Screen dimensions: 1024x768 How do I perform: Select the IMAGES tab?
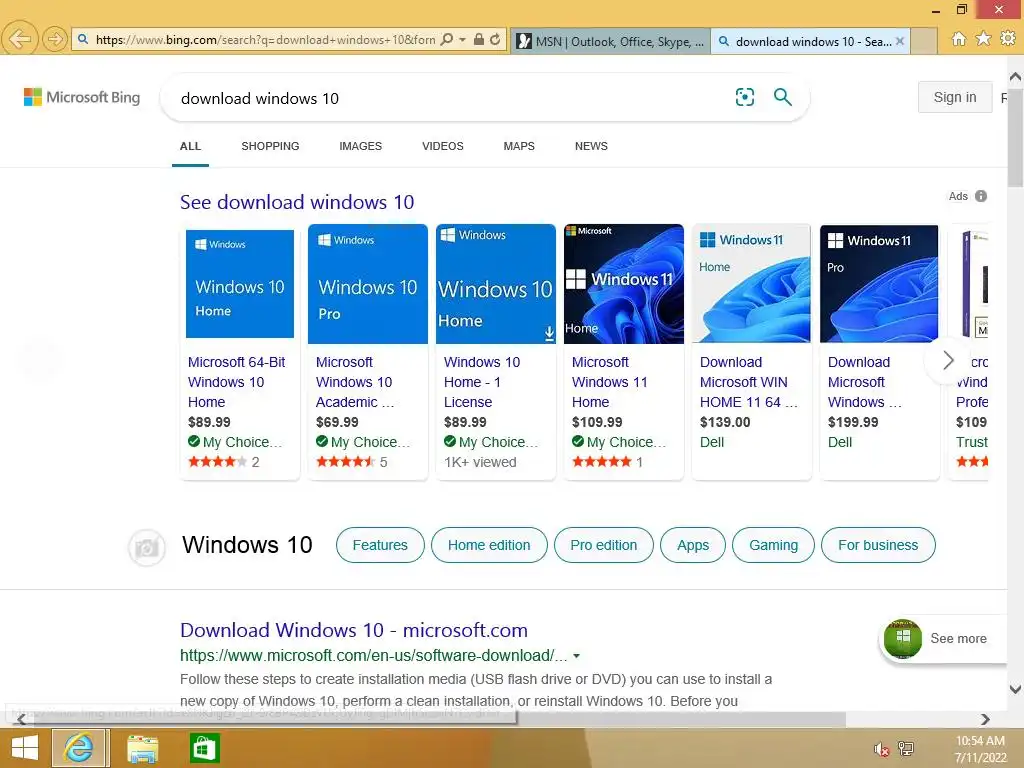pyautogui.click(x=360, y=146)
